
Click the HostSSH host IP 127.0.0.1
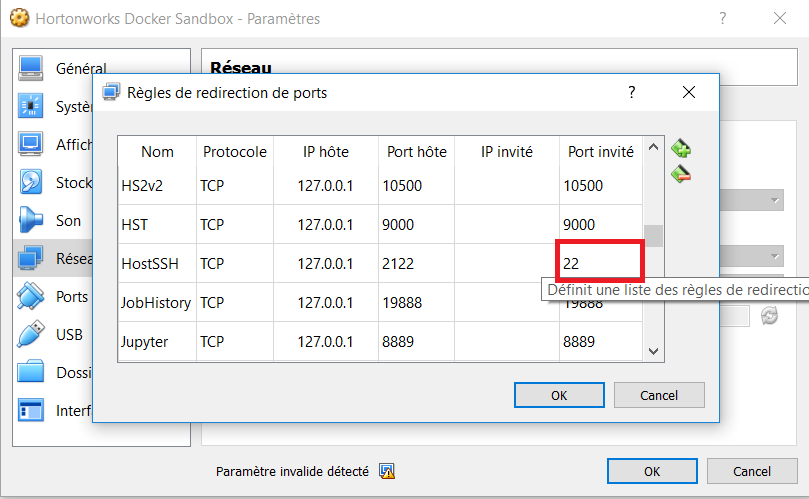326,264
